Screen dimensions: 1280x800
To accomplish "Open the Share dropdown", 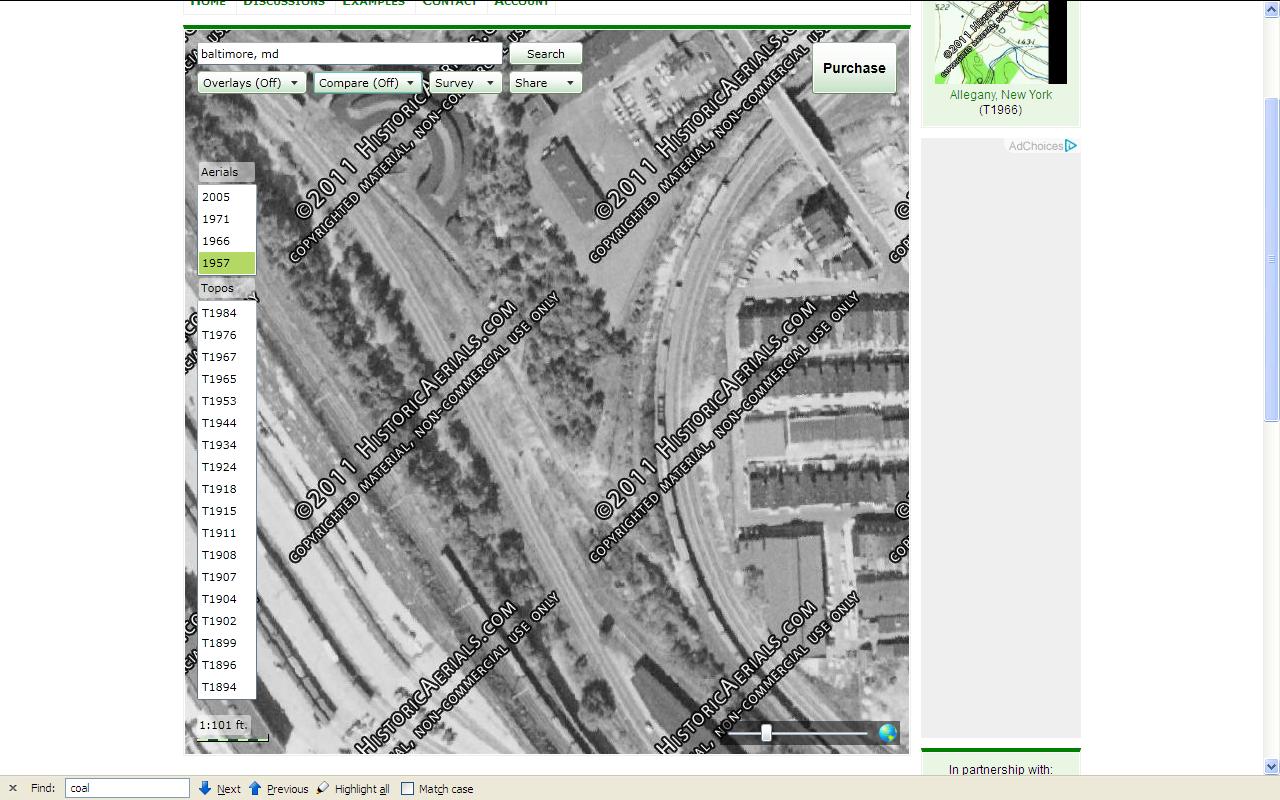I will [x=544, y=83].
